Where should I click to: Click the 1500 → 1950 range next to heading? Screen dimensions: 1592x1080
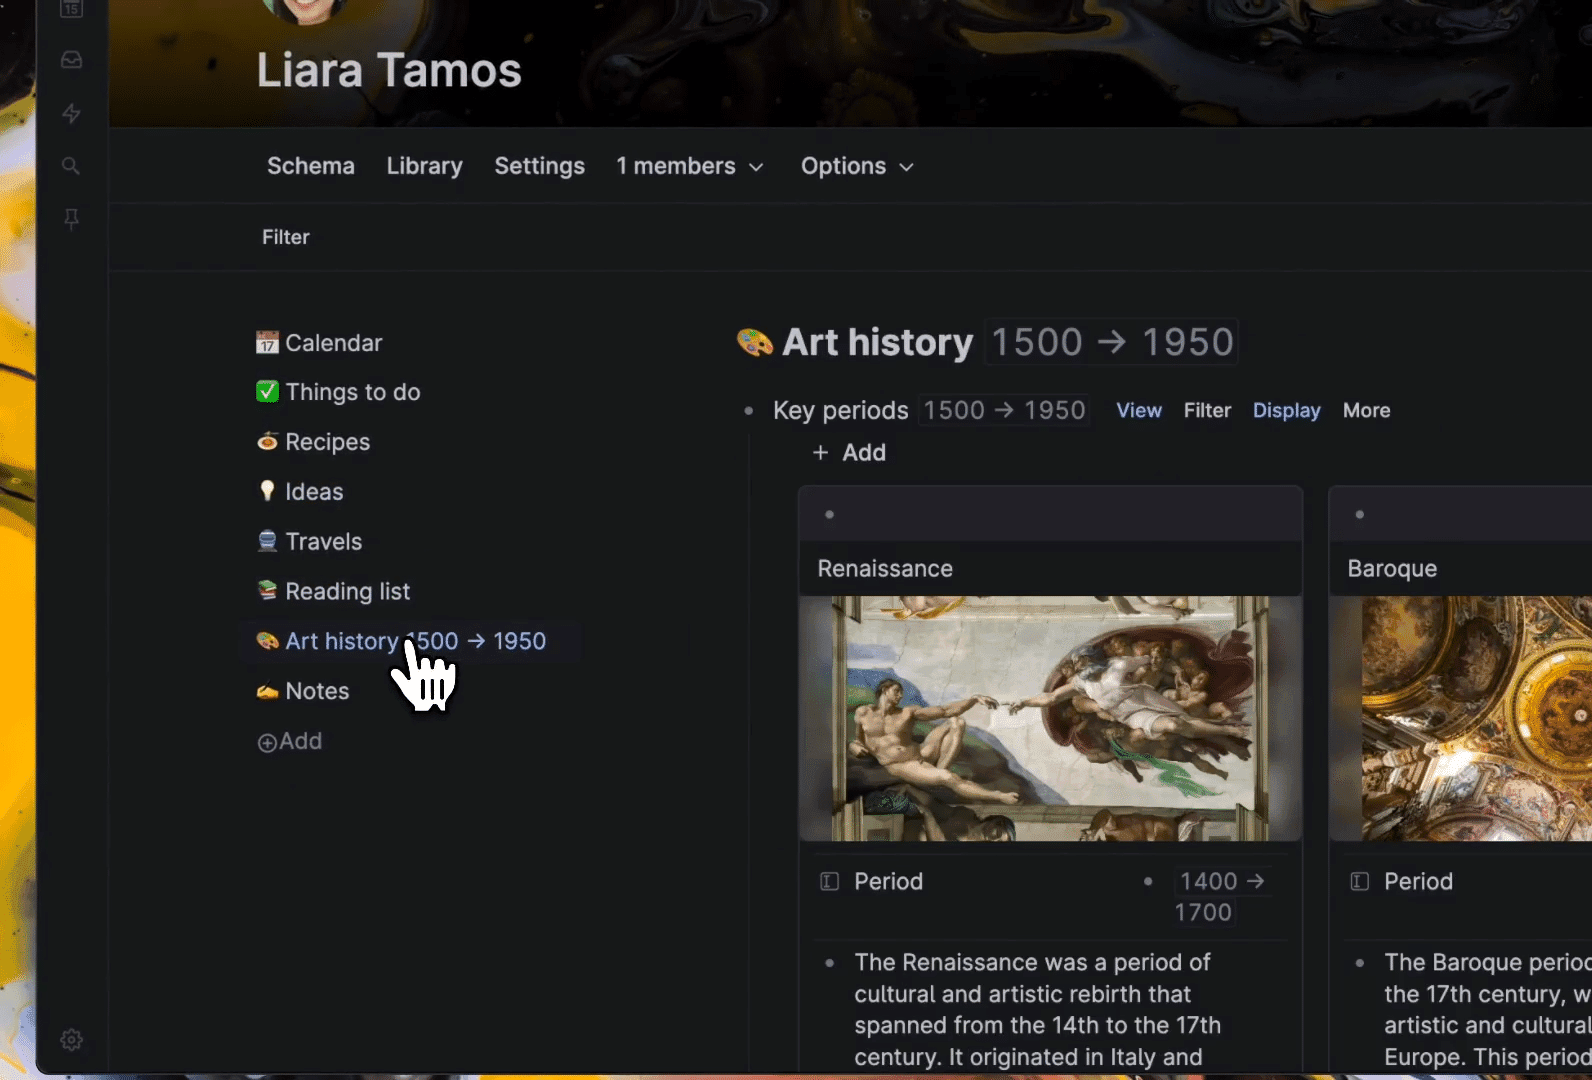pos(1112,342)
